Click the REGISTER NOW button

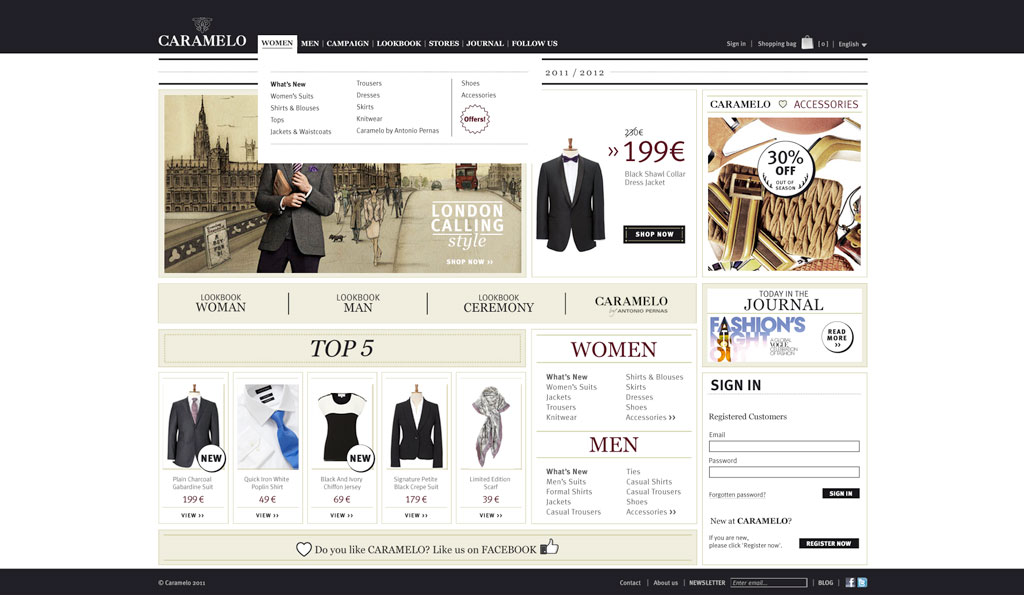tap(829, 543)
